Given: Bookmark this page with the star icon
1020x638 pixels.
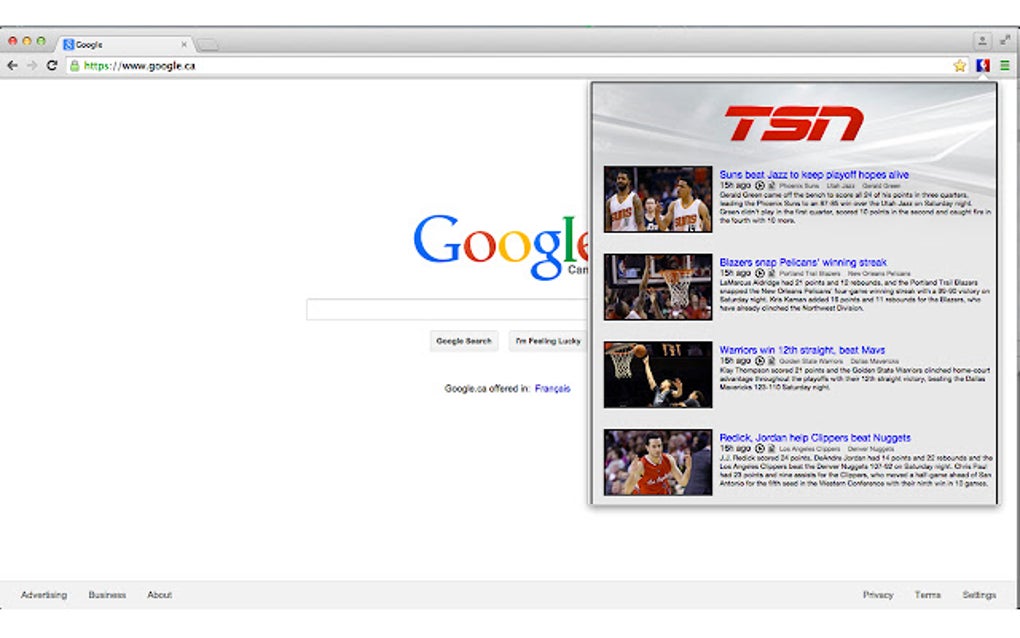Looking at the screenshot, I should point(958,64).
